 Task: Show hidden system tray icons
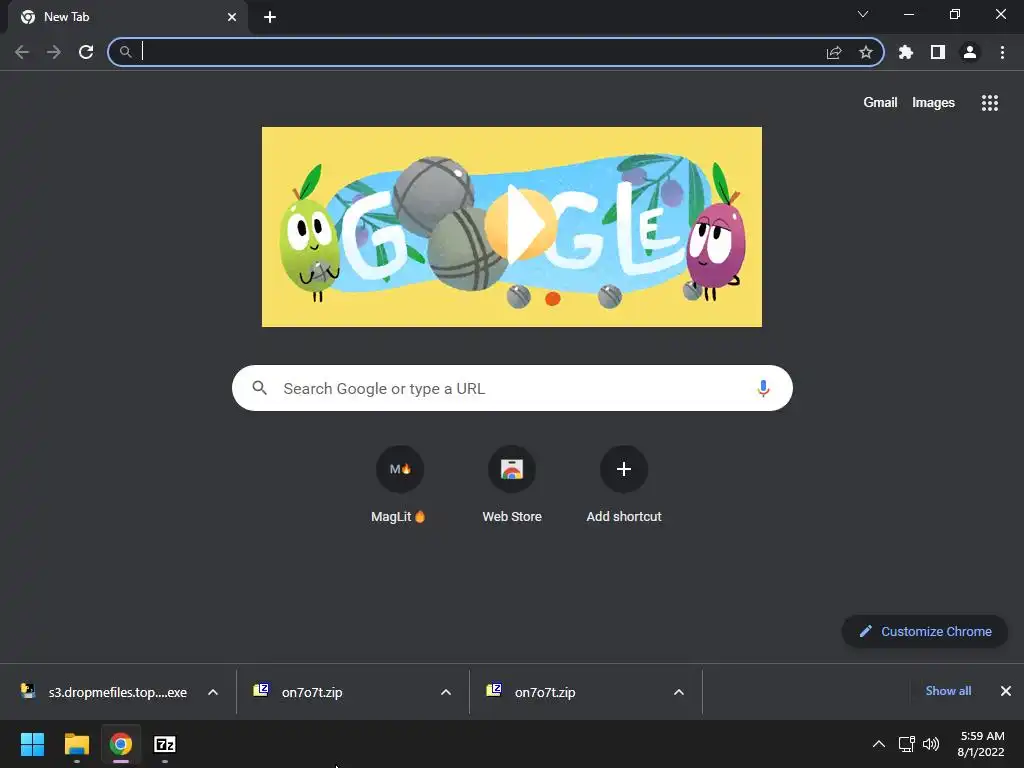(879, 744)
